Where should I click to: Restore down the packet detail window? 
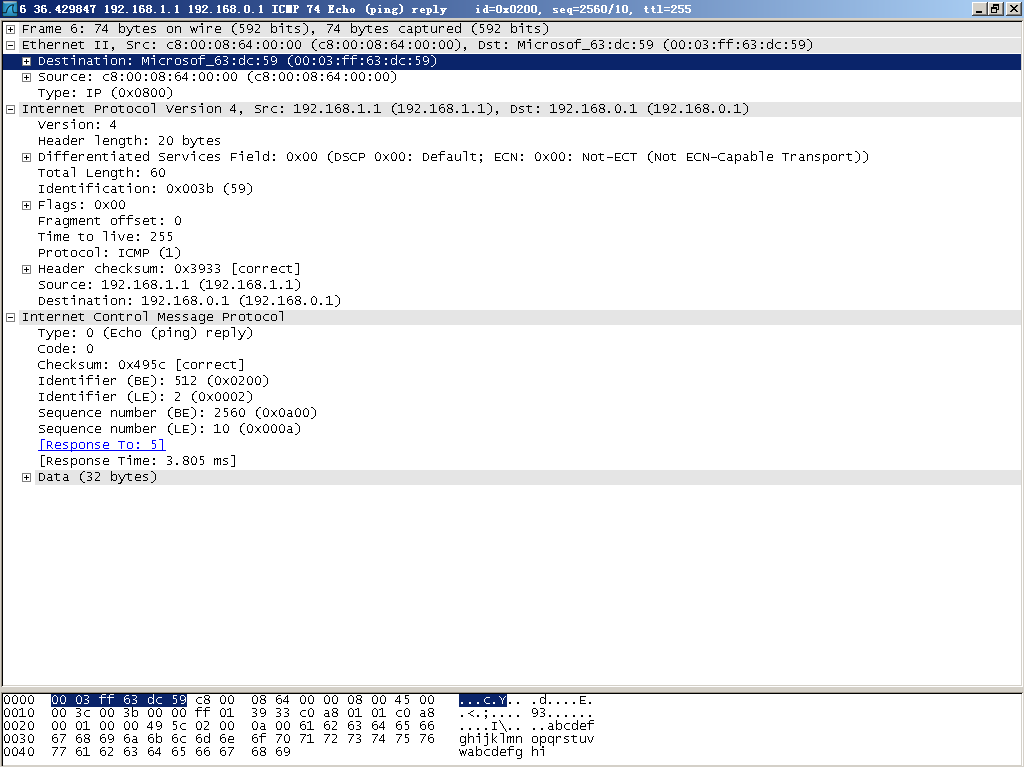995,8
